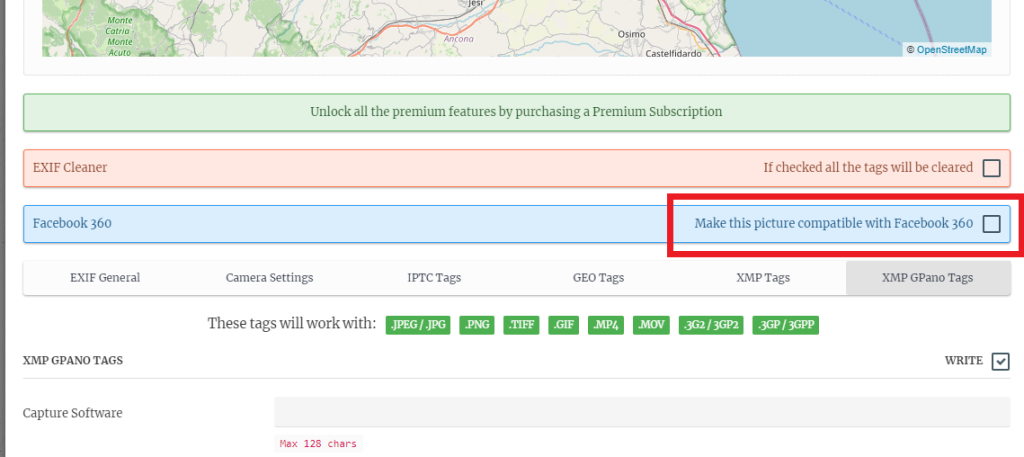Click the .MP4 format badge
The width and height of the screenshot is (1024, 457).
pos(606,325)
